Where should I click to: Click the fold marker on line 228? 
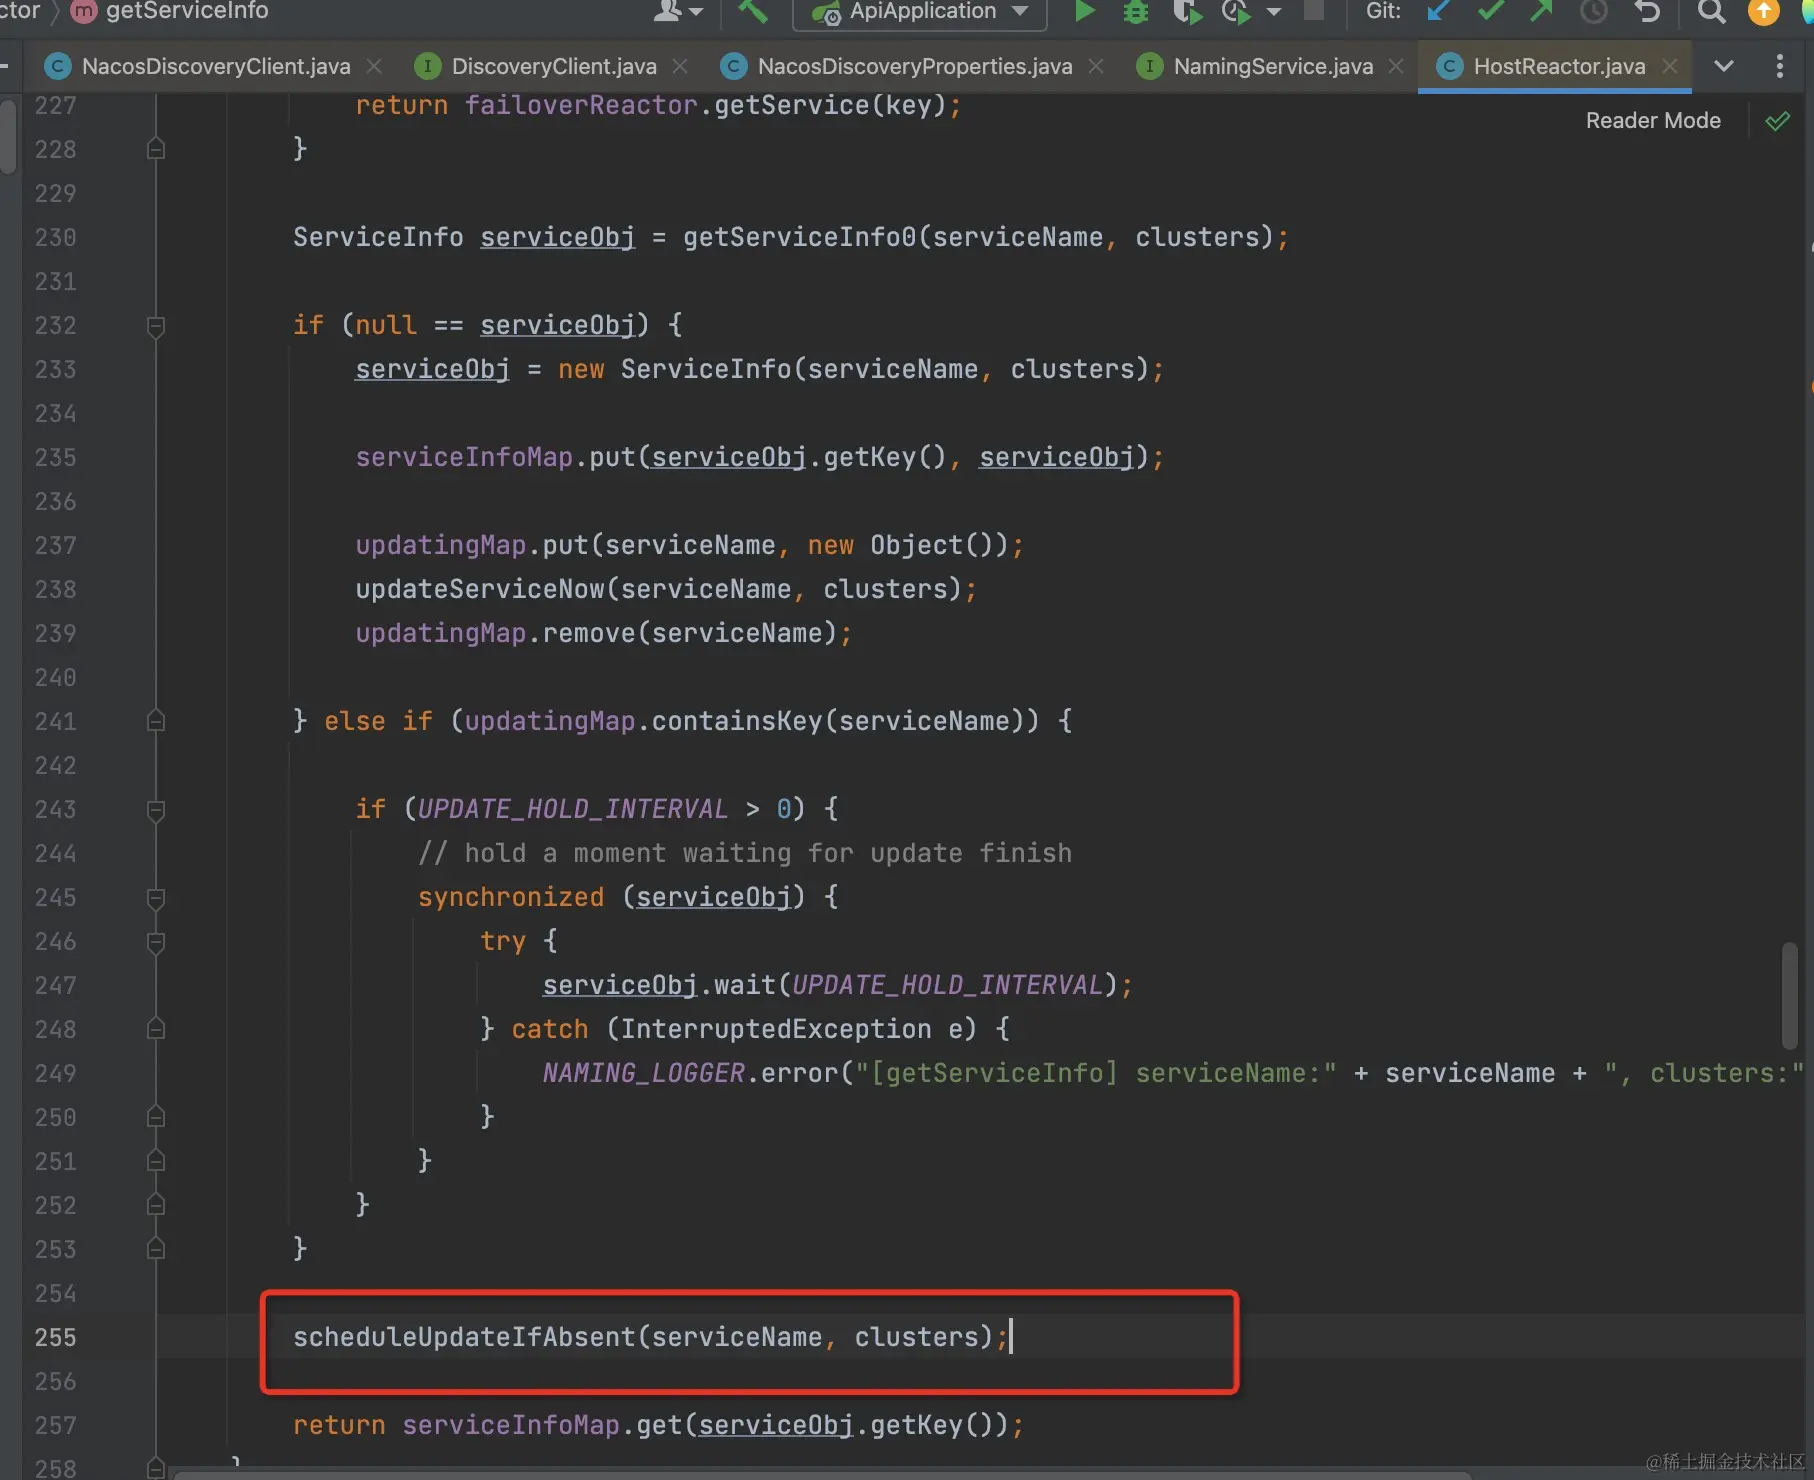[x=156, y=150]
